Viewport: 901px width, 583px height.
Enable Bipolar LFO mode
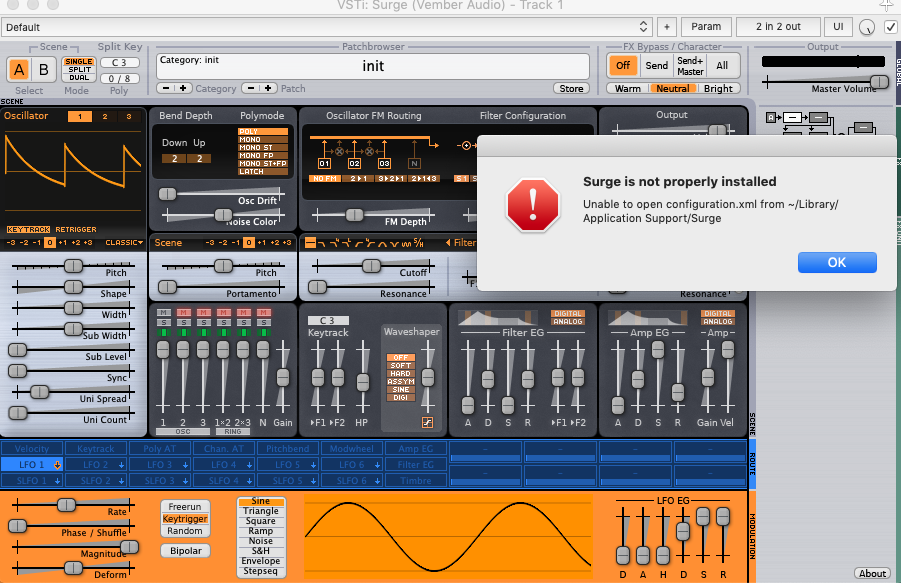(x=186, y=551)
